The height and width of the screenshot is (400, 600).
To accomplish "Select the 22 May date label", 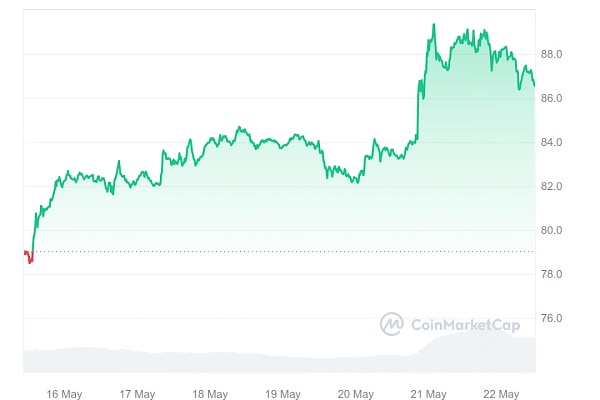I will tap(502, 393).
